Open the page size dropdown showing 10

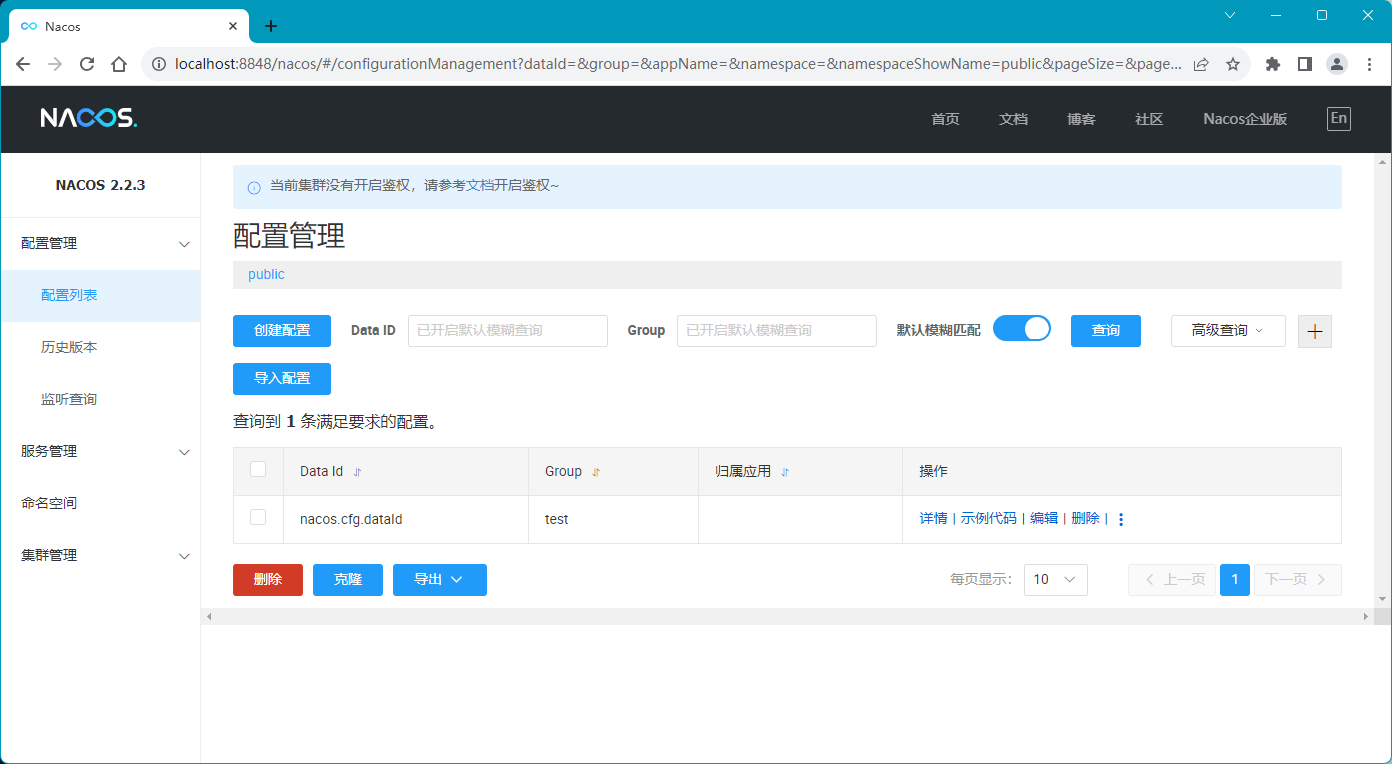click(1056, 580)
